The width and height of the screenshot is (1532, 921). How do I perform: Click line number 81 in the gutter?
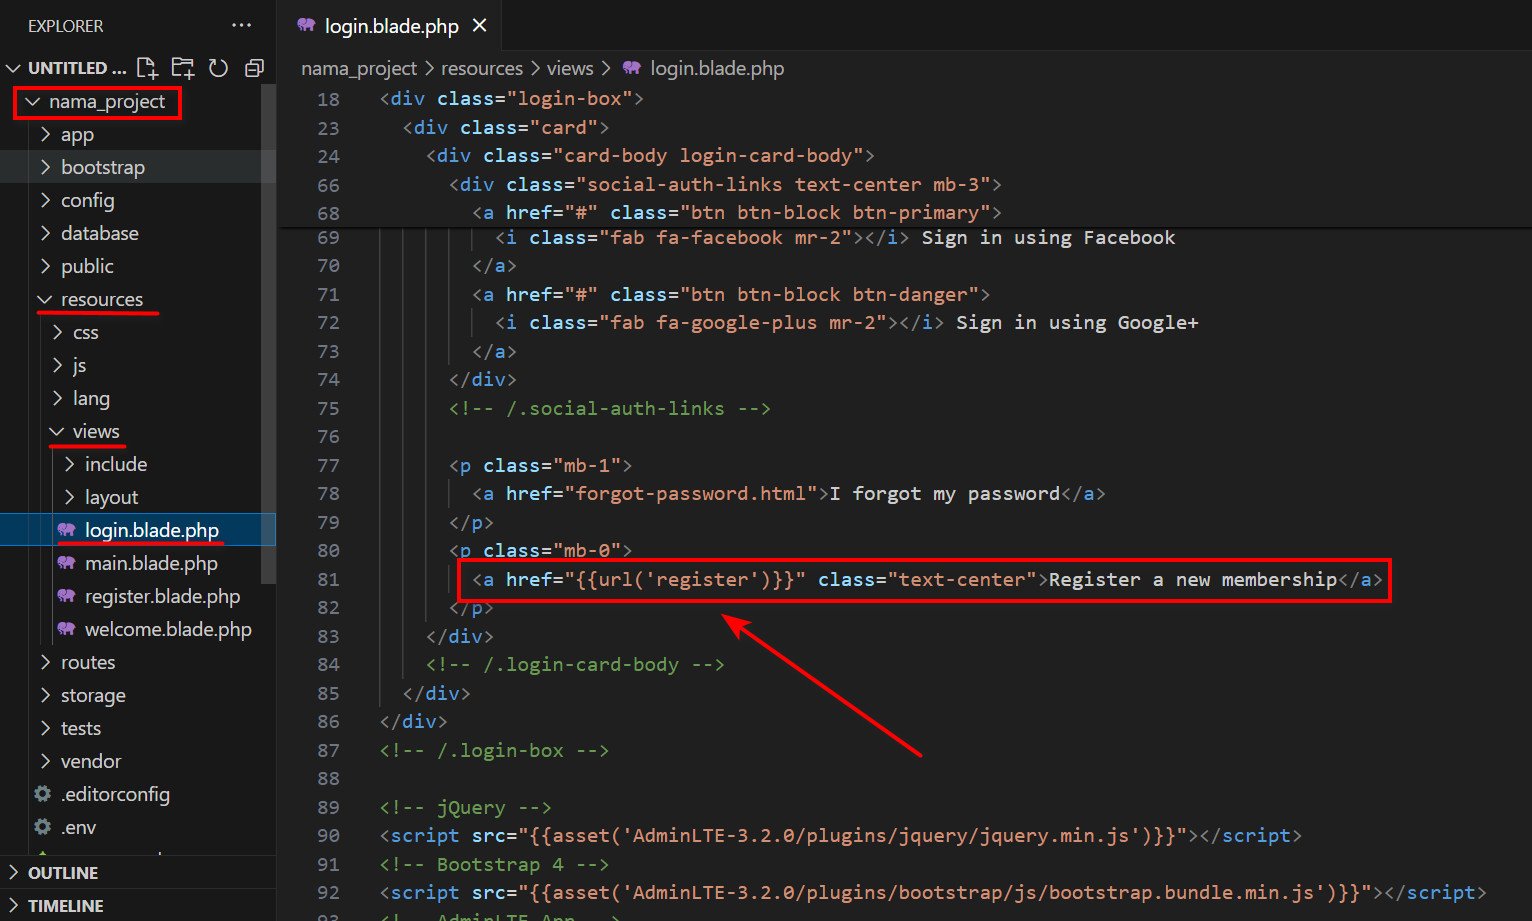pyautogui.click(x=328, y=580)
